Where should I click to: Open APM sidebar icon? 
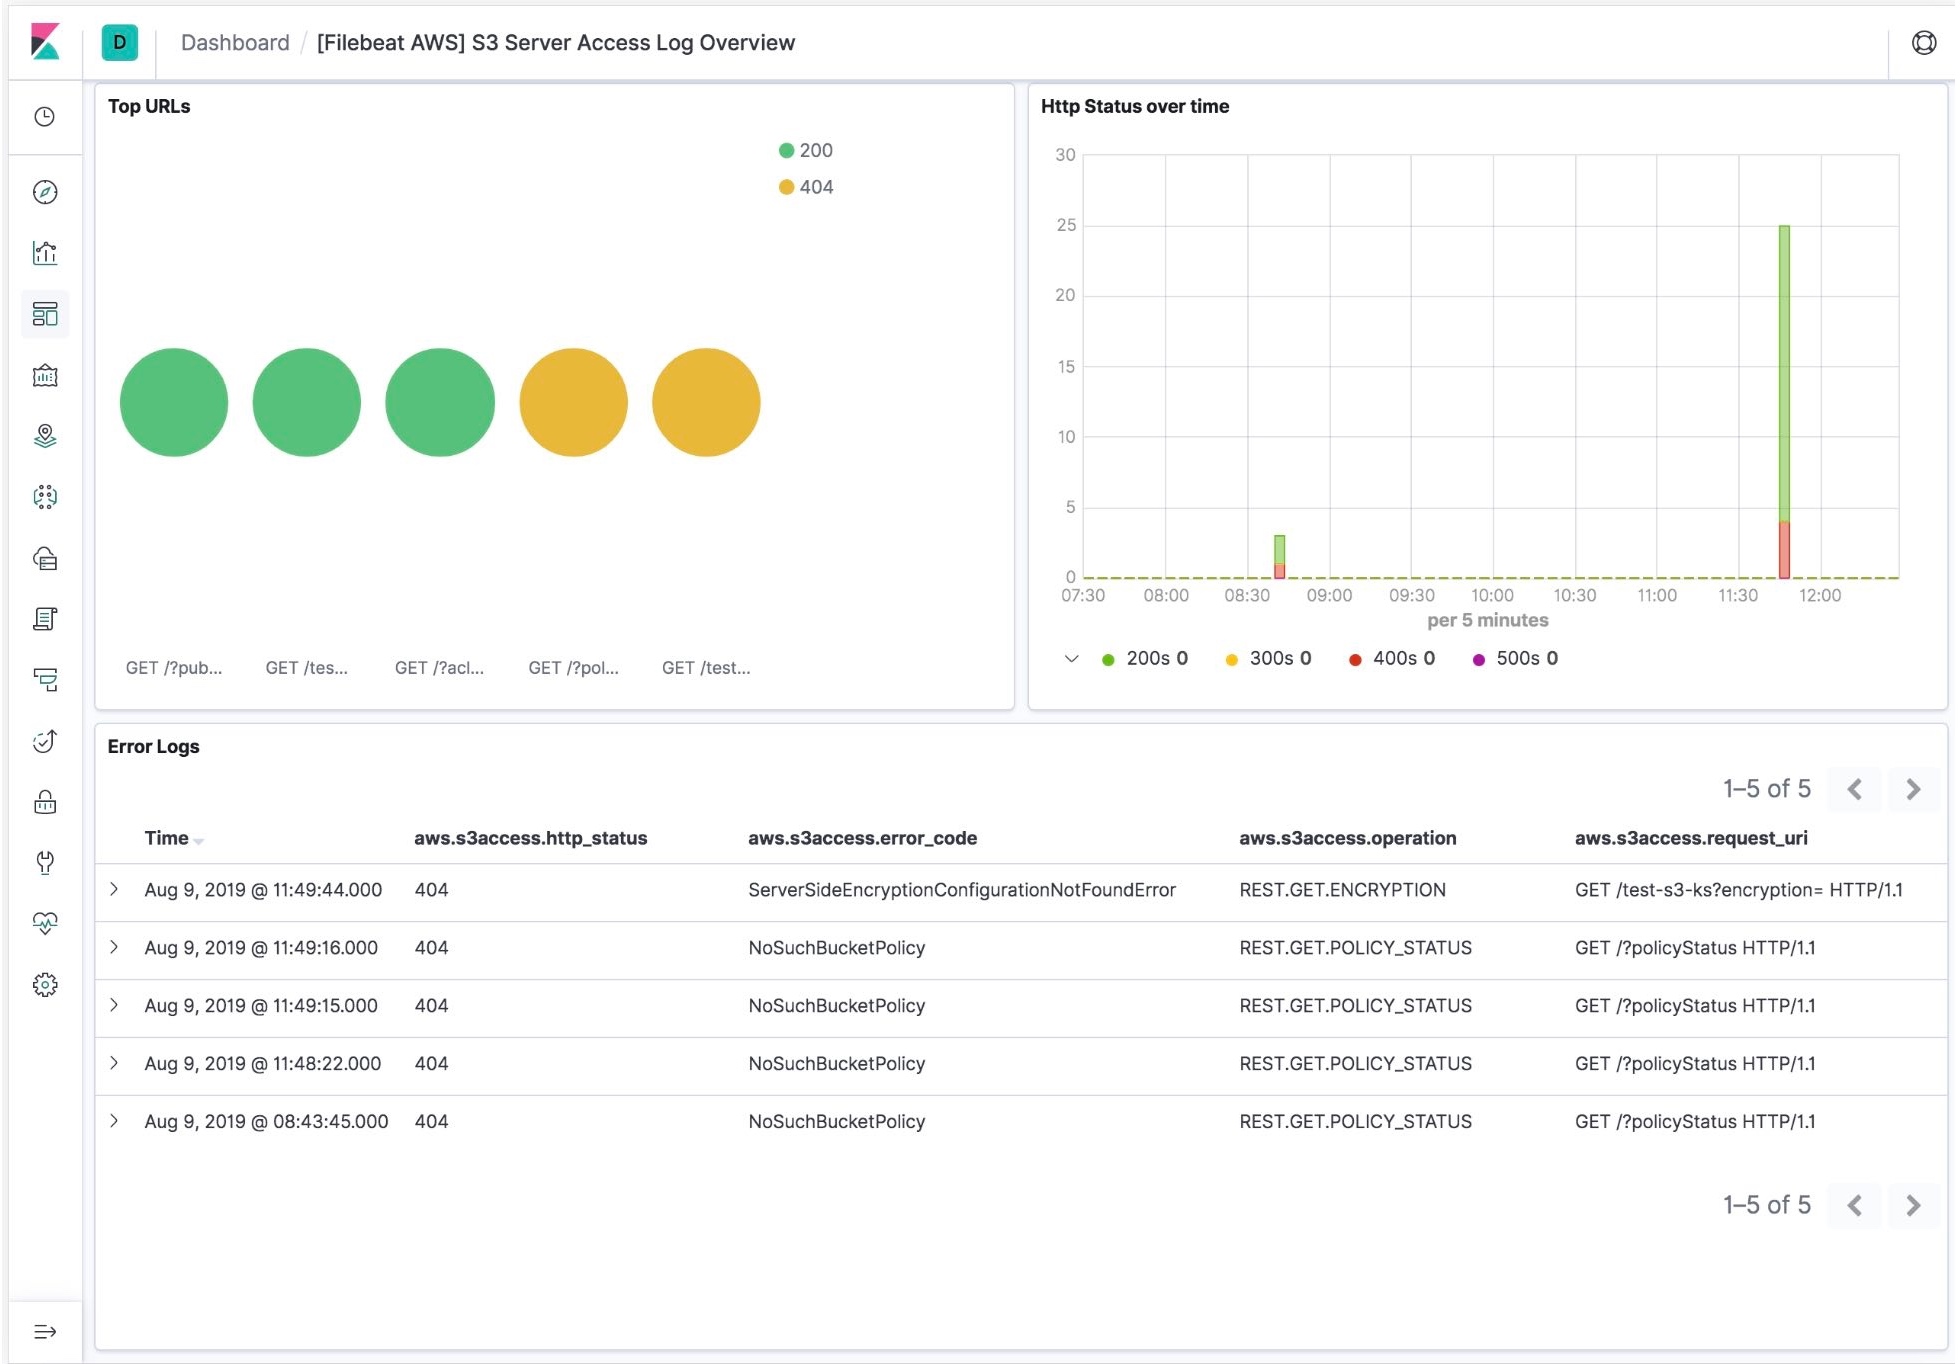[45, 680]
